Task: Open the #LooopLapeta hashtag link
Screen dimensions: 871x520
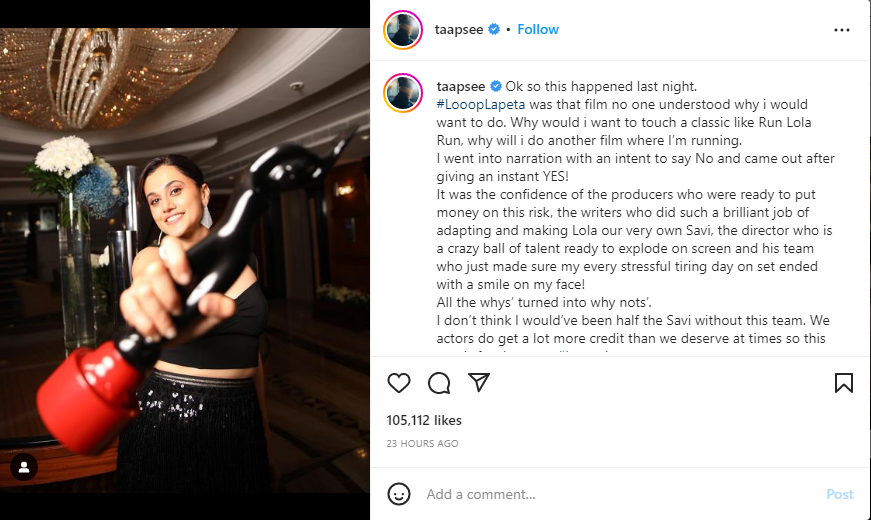Action: pyautogui.click(x=479, y=104)
